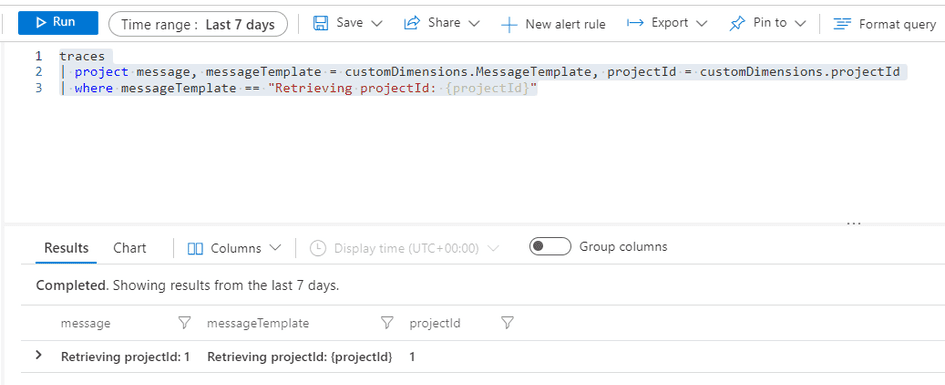
Task: Expand the Retrieving projectId: 1 result row
Action: (39, 355)
